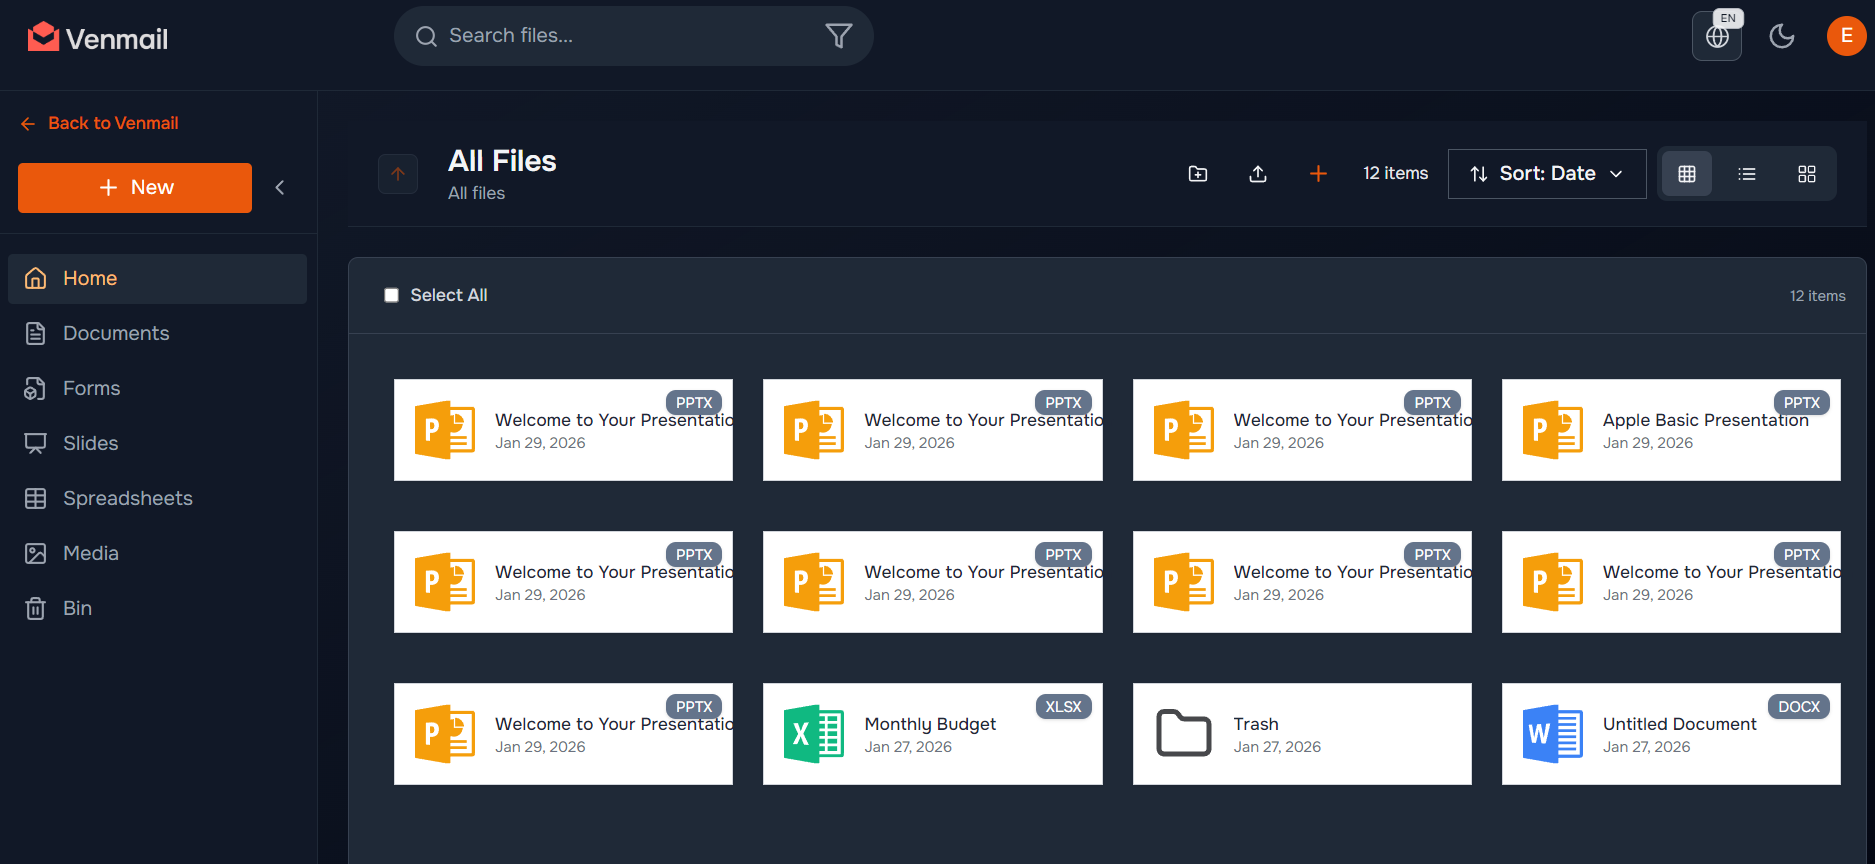Toggle the dark mode moon icon
This screenshot has height=864, width=1875.
[x=1781, y=37]
